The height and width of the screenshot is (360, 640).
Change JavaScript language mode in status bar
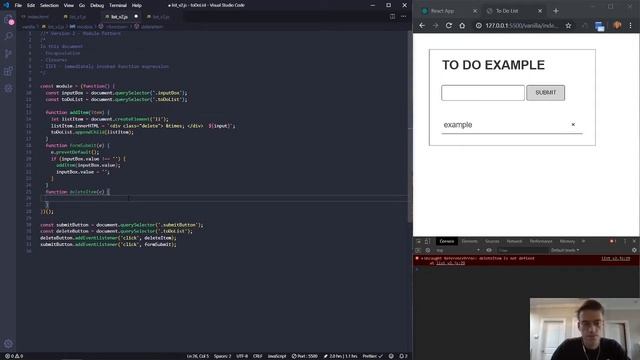[x=276, y=356]
